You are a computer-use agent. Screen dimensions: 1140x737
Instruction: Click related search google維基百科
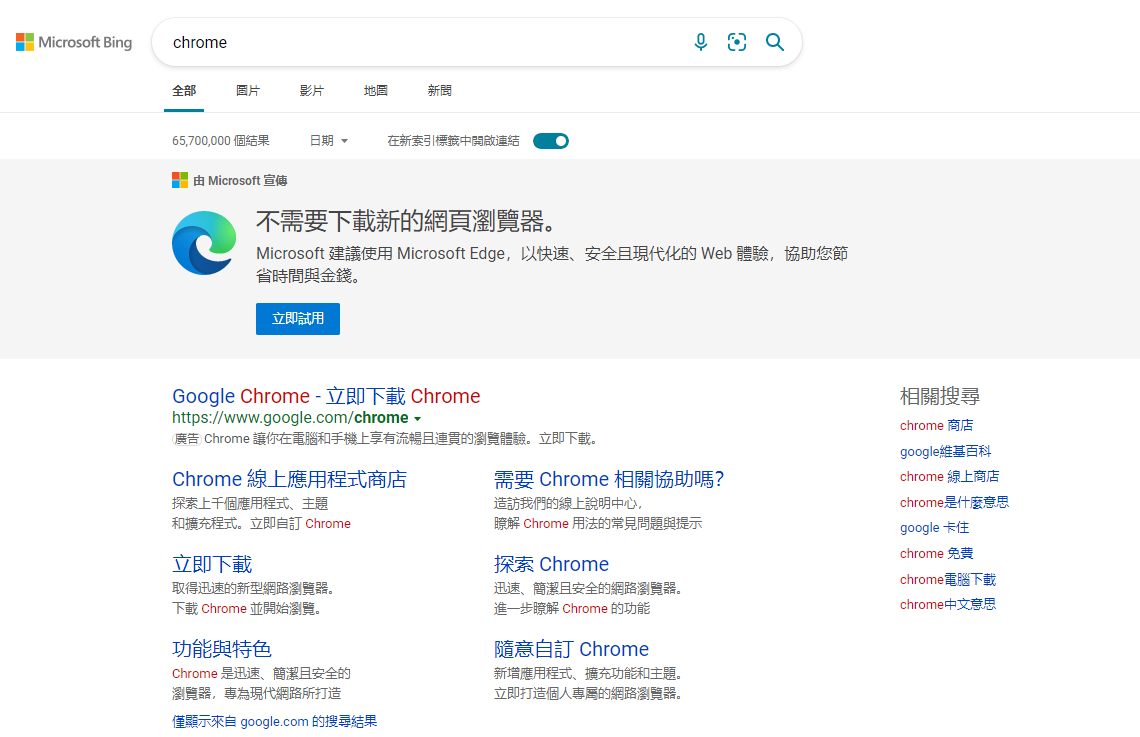pos(945,451)
